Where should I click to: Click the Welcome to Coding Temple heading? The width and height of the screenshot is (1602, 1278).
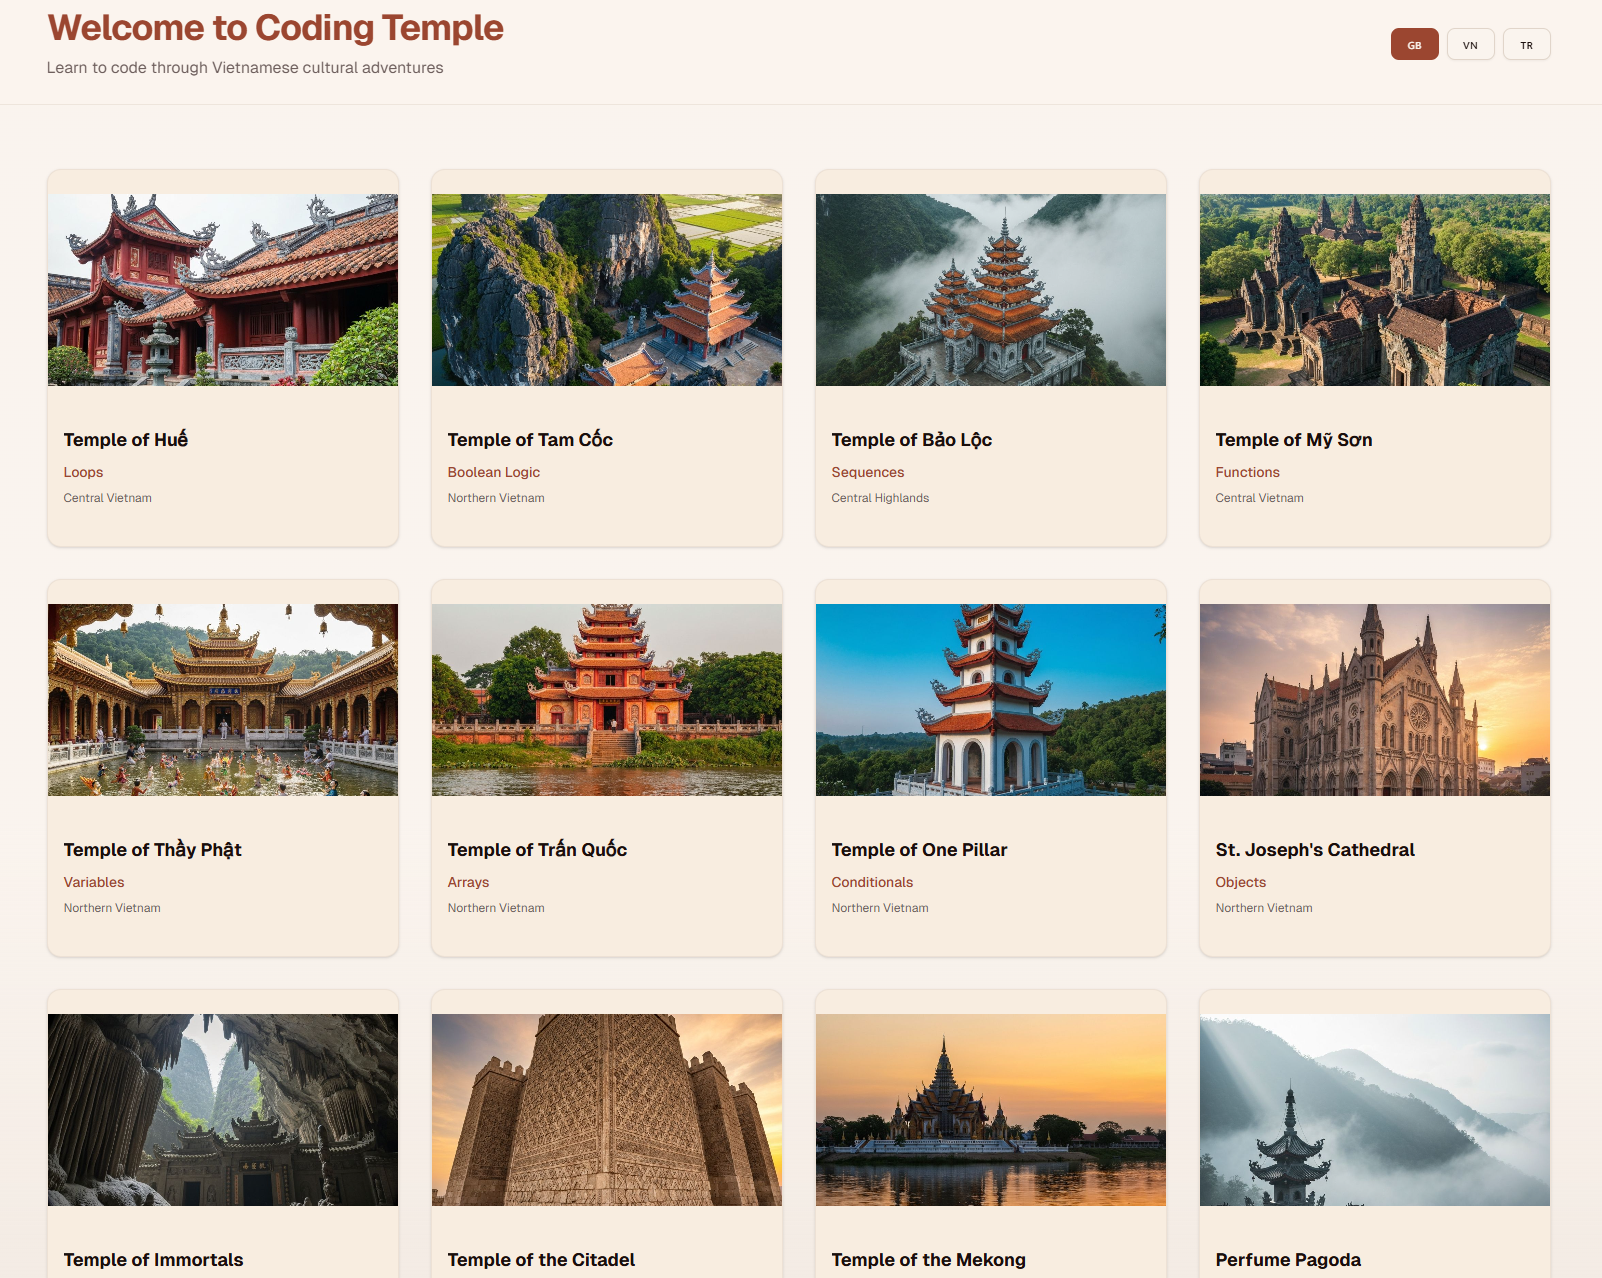tap(275, 28)
